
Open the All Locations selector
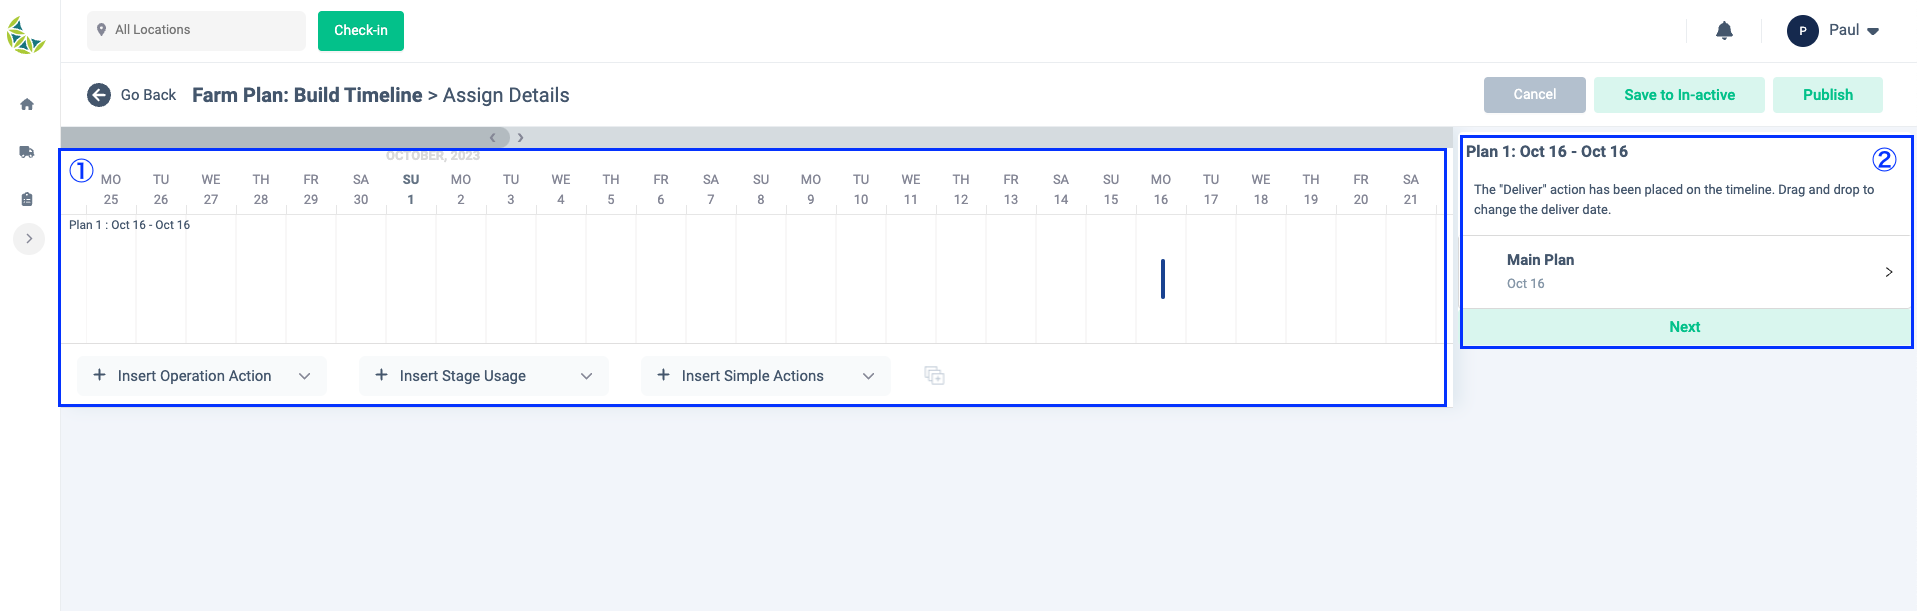tap(196, 30)
